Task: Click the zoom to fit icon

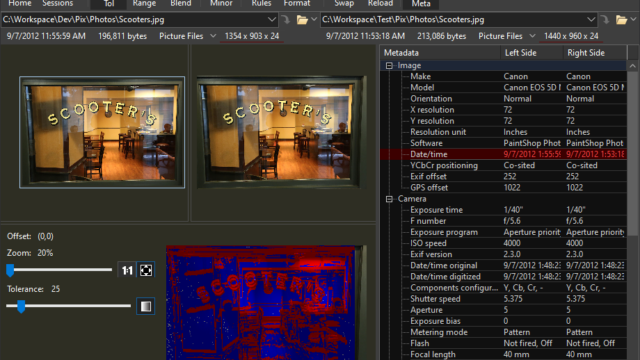Action: (146, 270)
